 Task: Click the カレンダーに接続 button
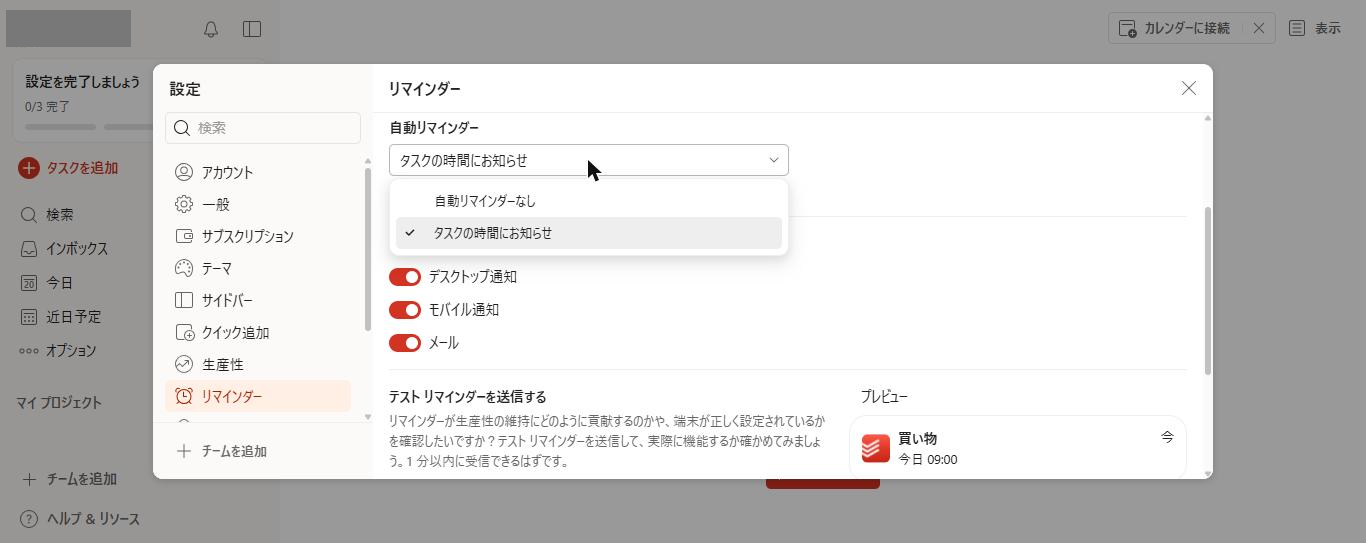[1174, 28]
